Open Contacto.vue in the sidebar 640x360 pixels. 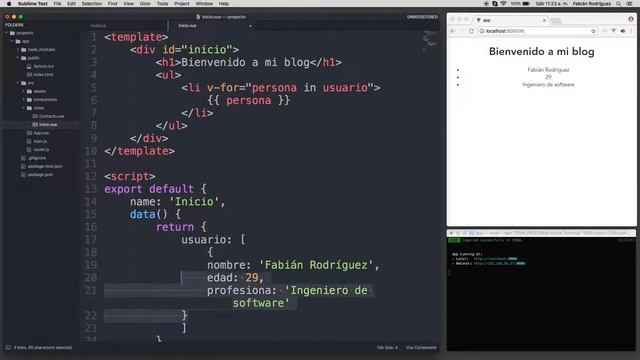coord(51,116)
